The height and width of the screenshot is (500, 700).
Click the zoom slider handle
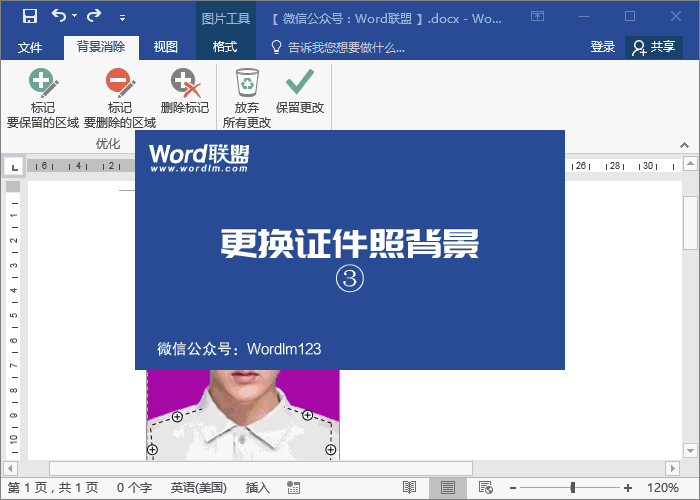tap(573, 488)
